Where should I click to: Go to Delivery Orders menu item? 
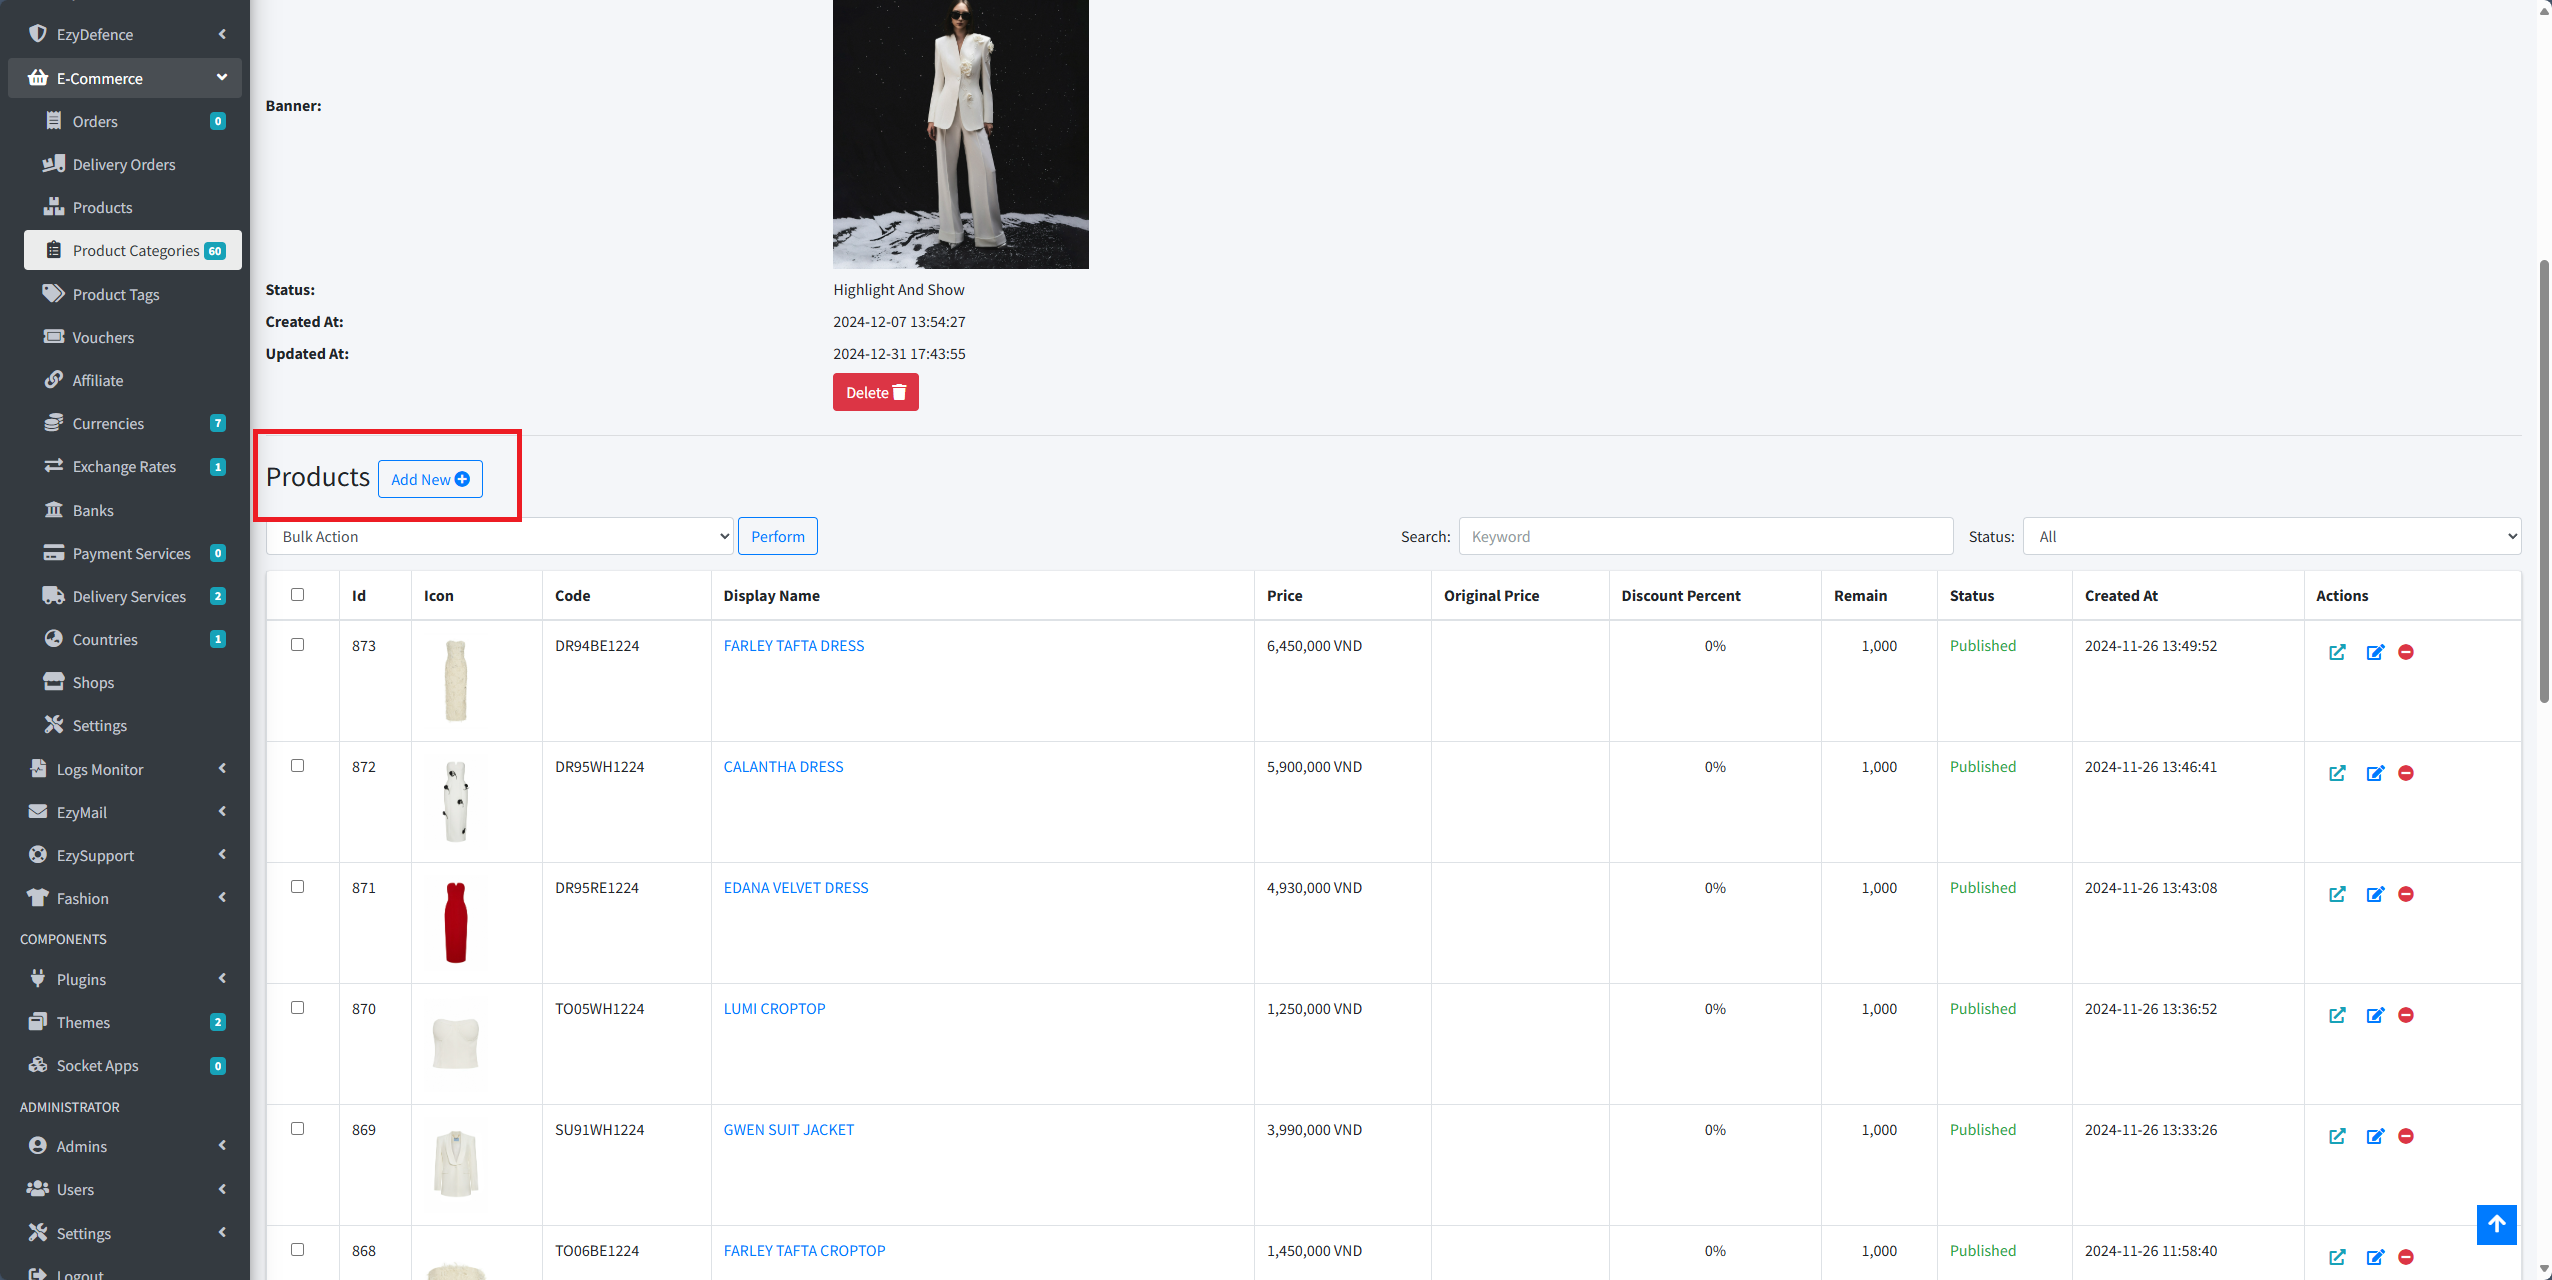click(123, 164)
